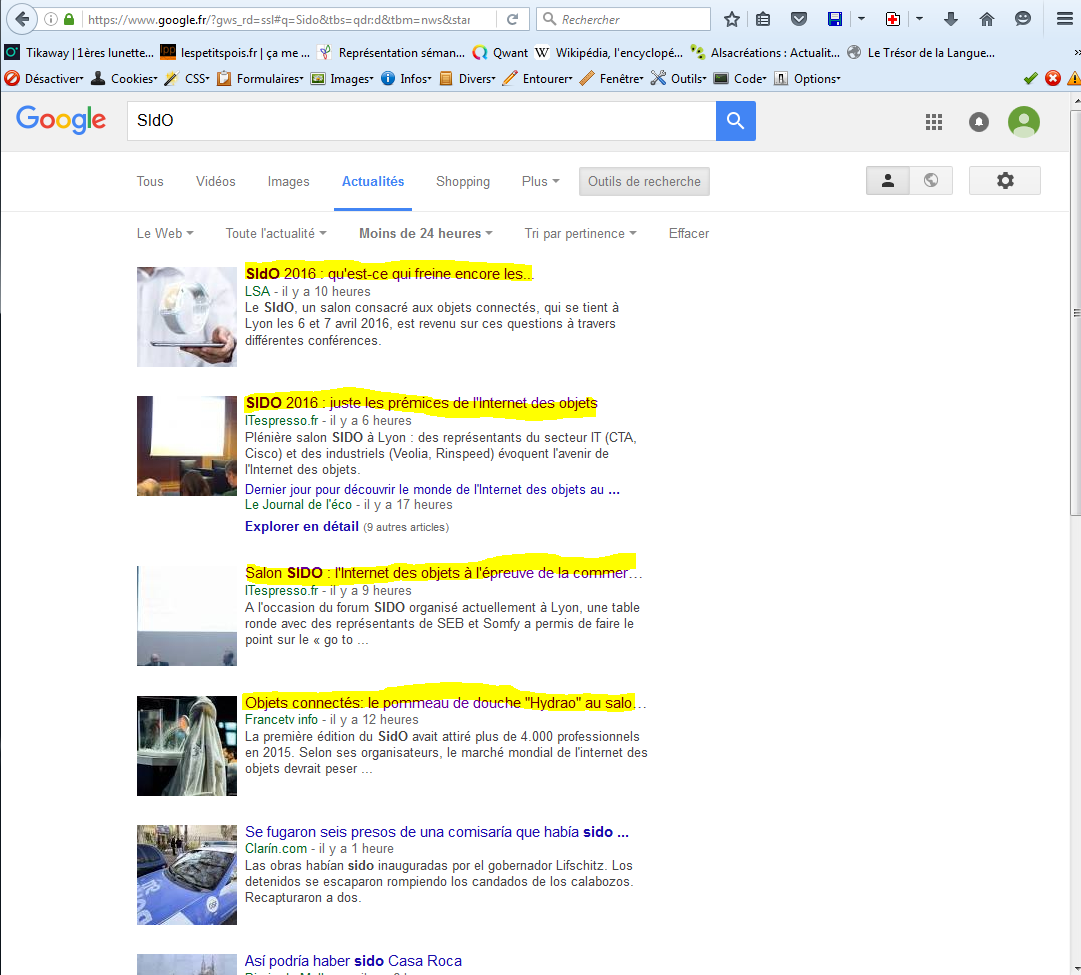Image resolution: width=1081 pixels, height=975 pixels.
Task: Open the Explorer en détail link
Action: pyautogui.click(x=301, y=527)
